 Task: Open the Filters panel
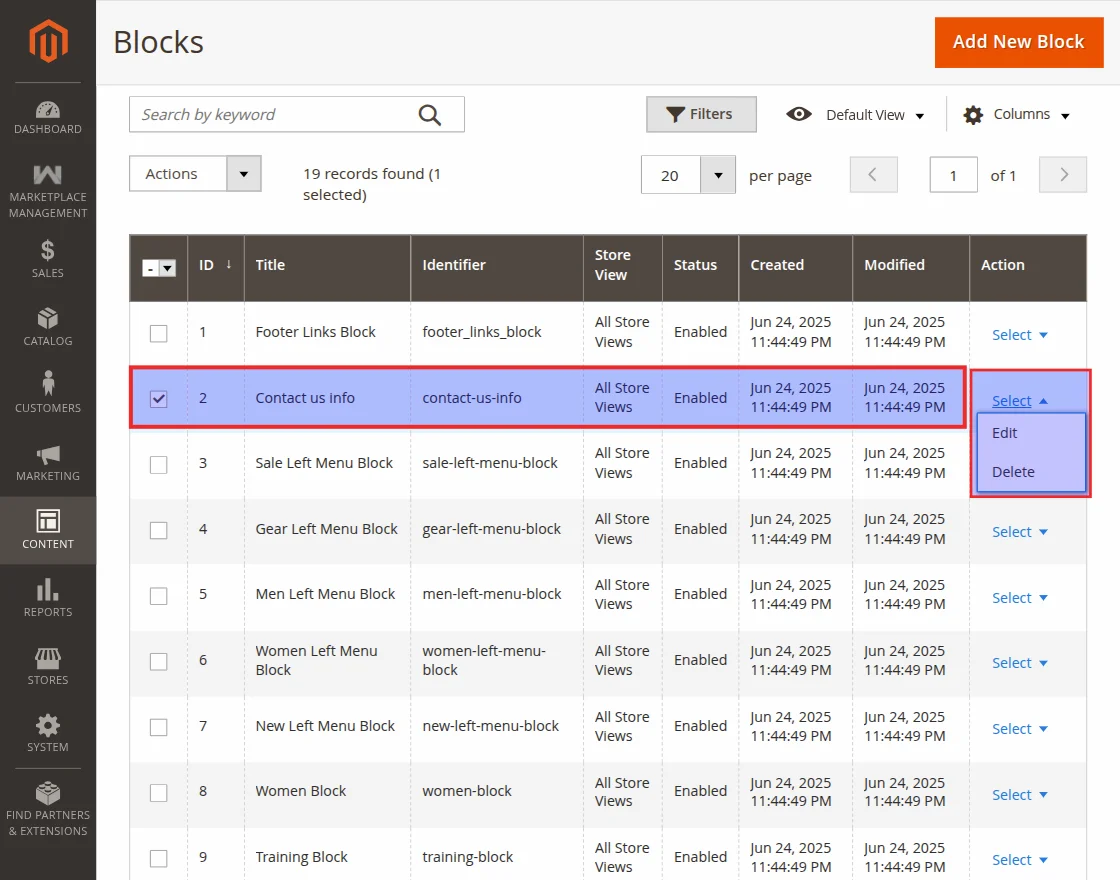tap(701, 114)
